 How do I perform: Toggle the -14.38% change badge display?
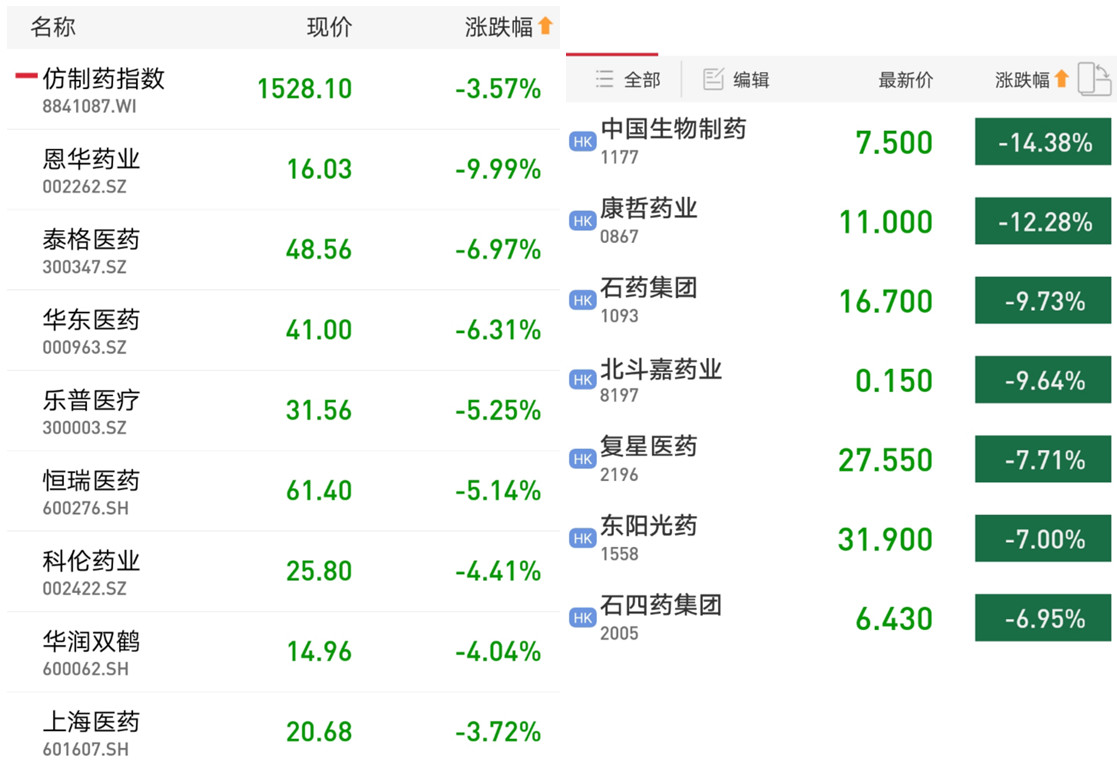pyautogui.click(x=1043, y=142)
